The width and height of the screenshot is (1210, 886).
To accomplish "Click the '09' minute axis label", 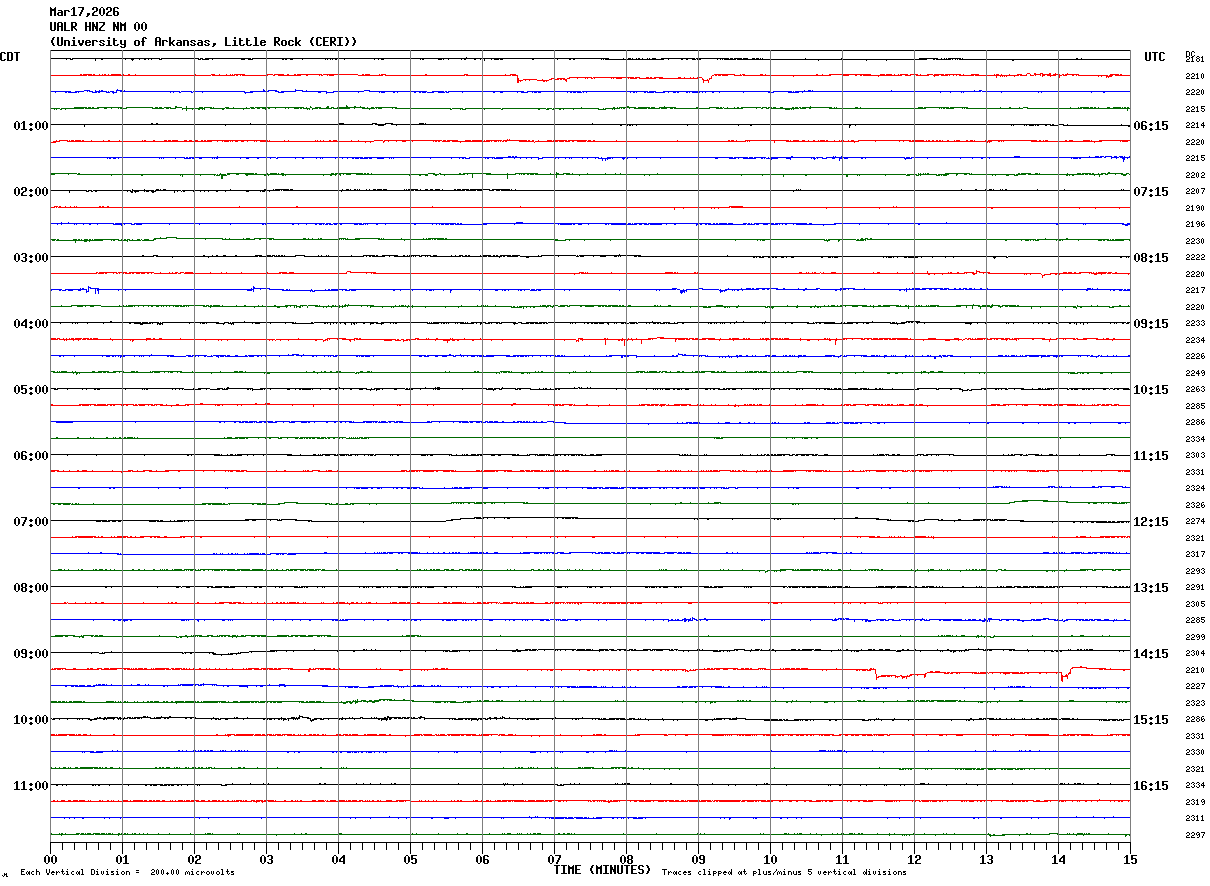I will pos(698,859).
